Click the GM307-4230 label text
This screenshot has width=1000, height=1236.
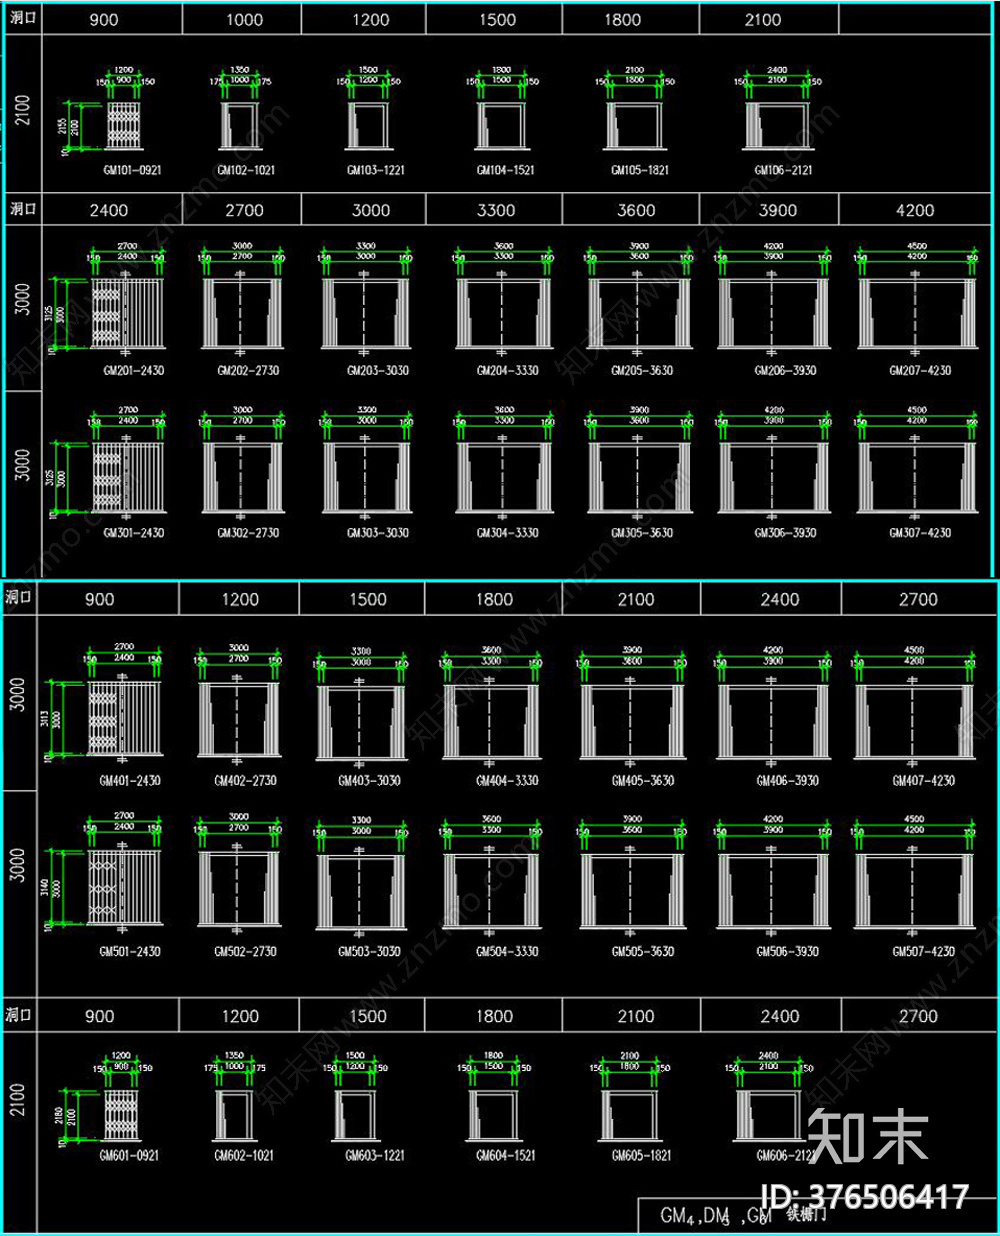920,533
